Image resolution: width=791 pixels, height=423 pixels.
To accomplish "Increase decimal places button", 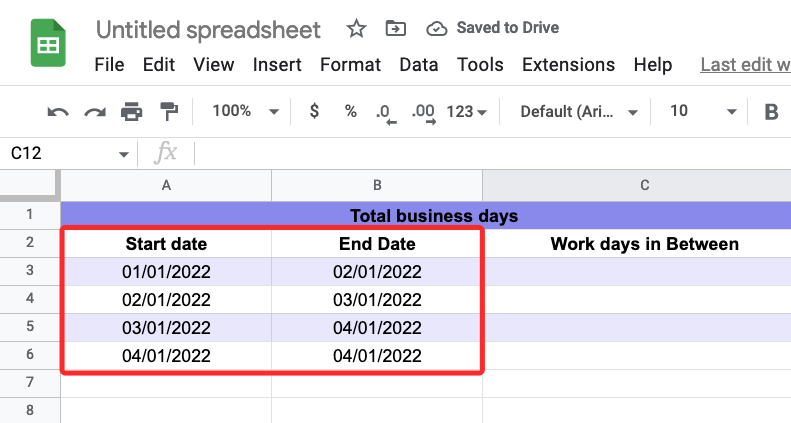I will 422,112.
